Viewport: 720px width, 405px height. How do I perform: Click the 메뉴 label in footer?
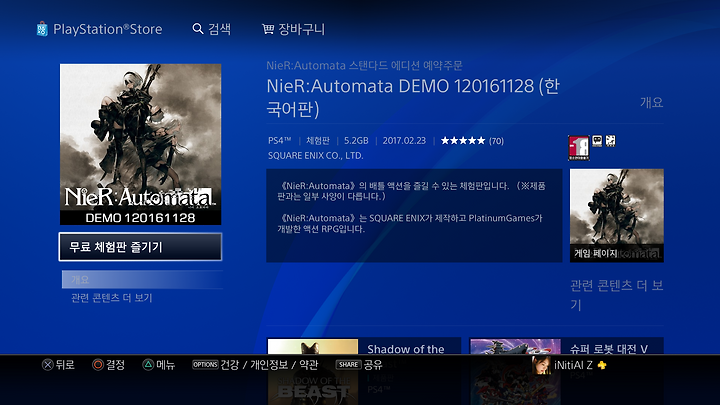click(x=165, y=365)
